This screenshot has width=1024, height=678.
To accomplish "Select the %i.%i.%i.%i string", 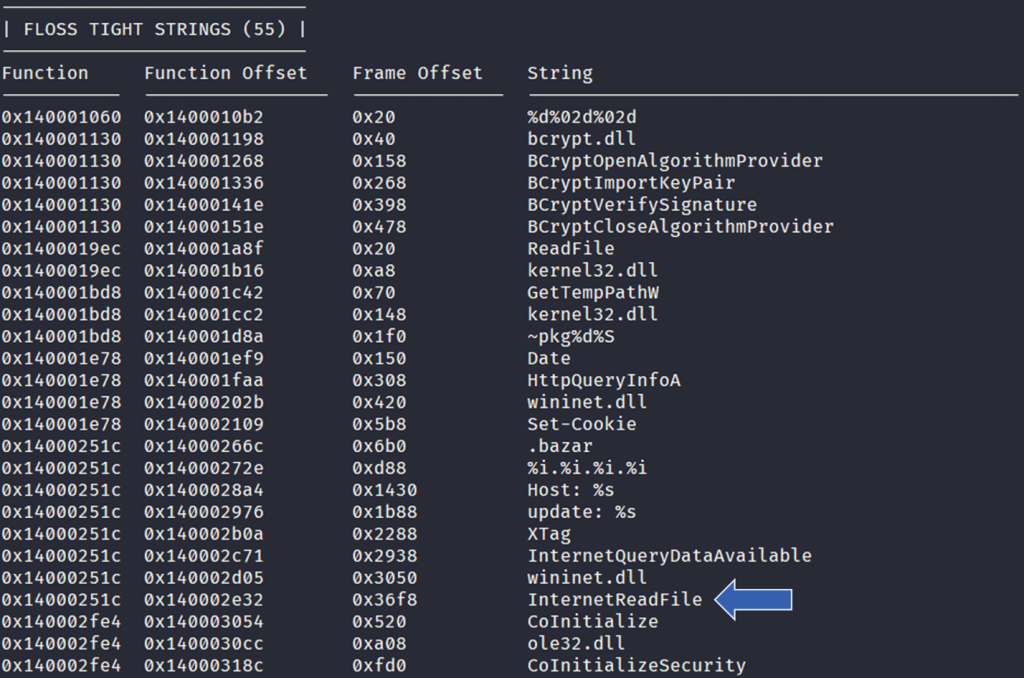I will tap(588, 468).
